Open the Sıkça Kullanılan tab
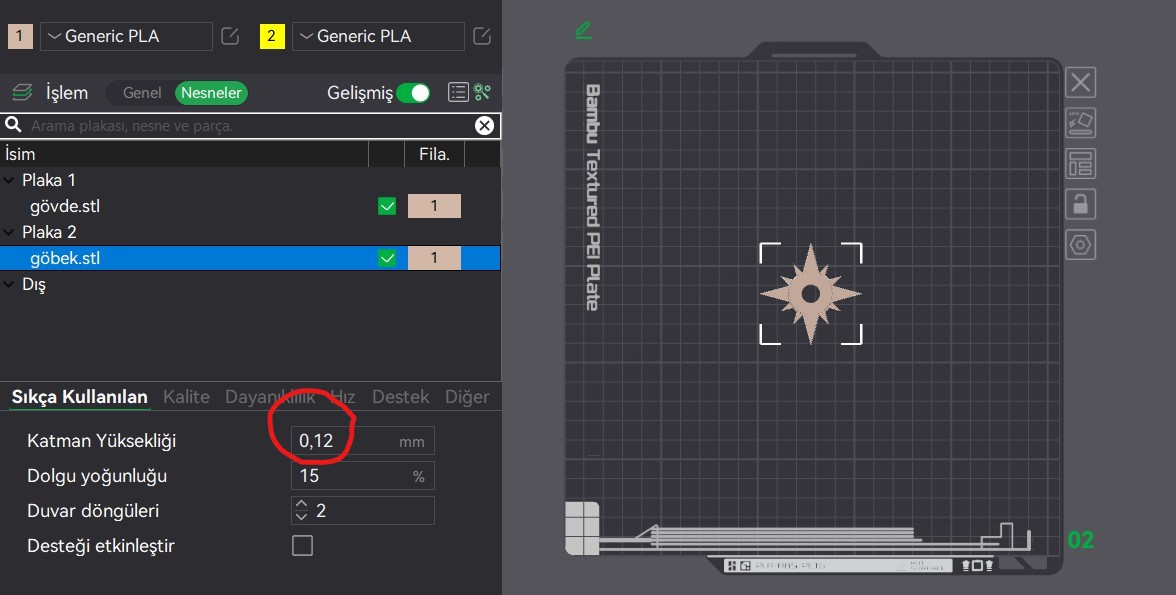This screenshot has height=595, width=1176. 80,396
